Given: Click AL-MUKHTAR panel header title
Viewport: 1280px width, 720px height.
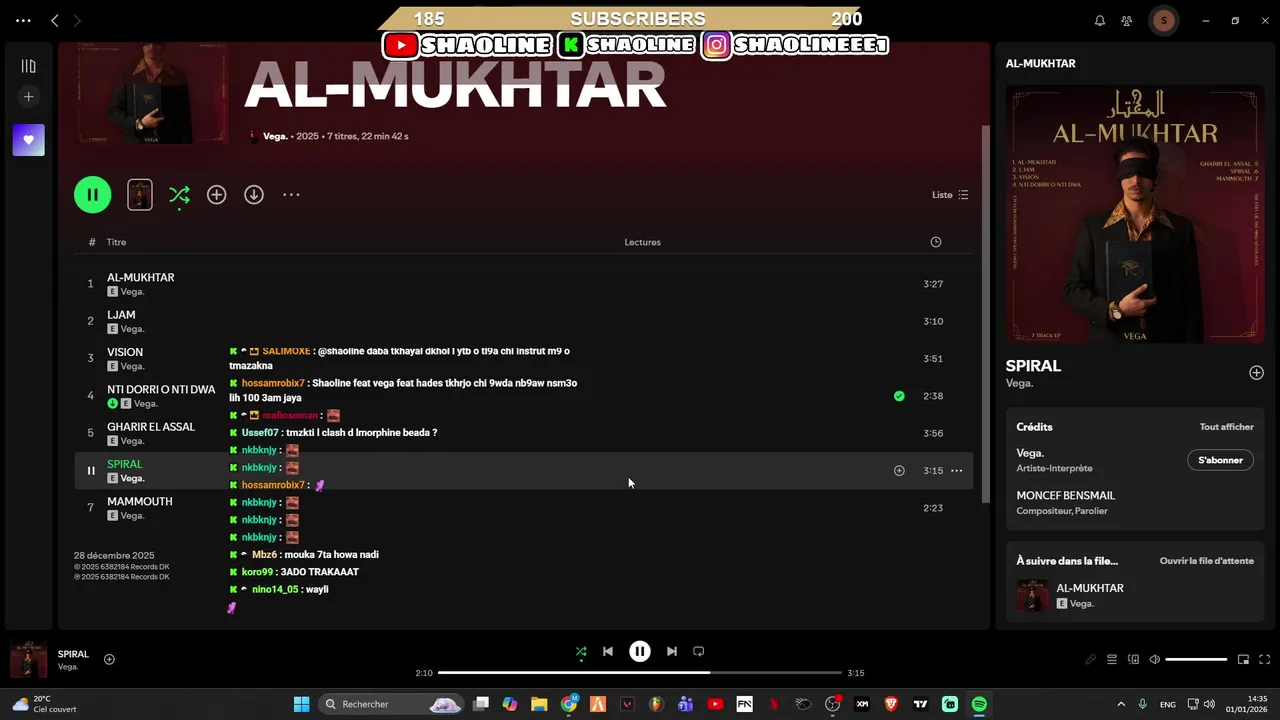Looking at the screenshot, I should [x=1041, y=63].
